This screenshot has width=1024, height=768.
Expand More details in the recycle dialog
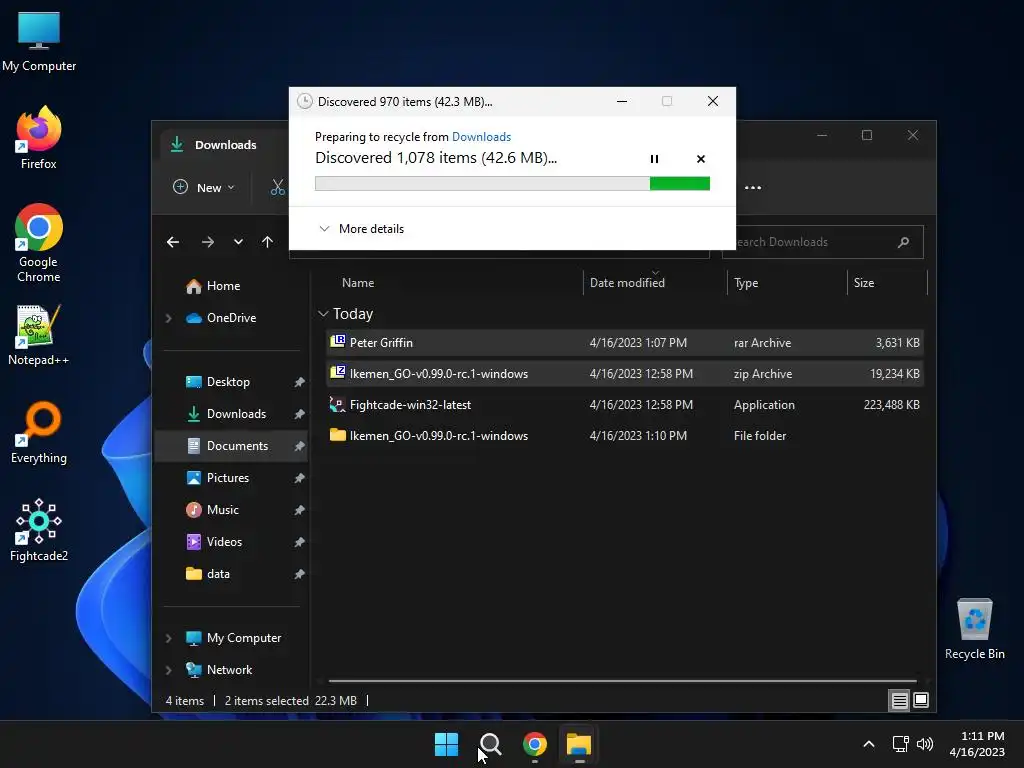(361, 229)
